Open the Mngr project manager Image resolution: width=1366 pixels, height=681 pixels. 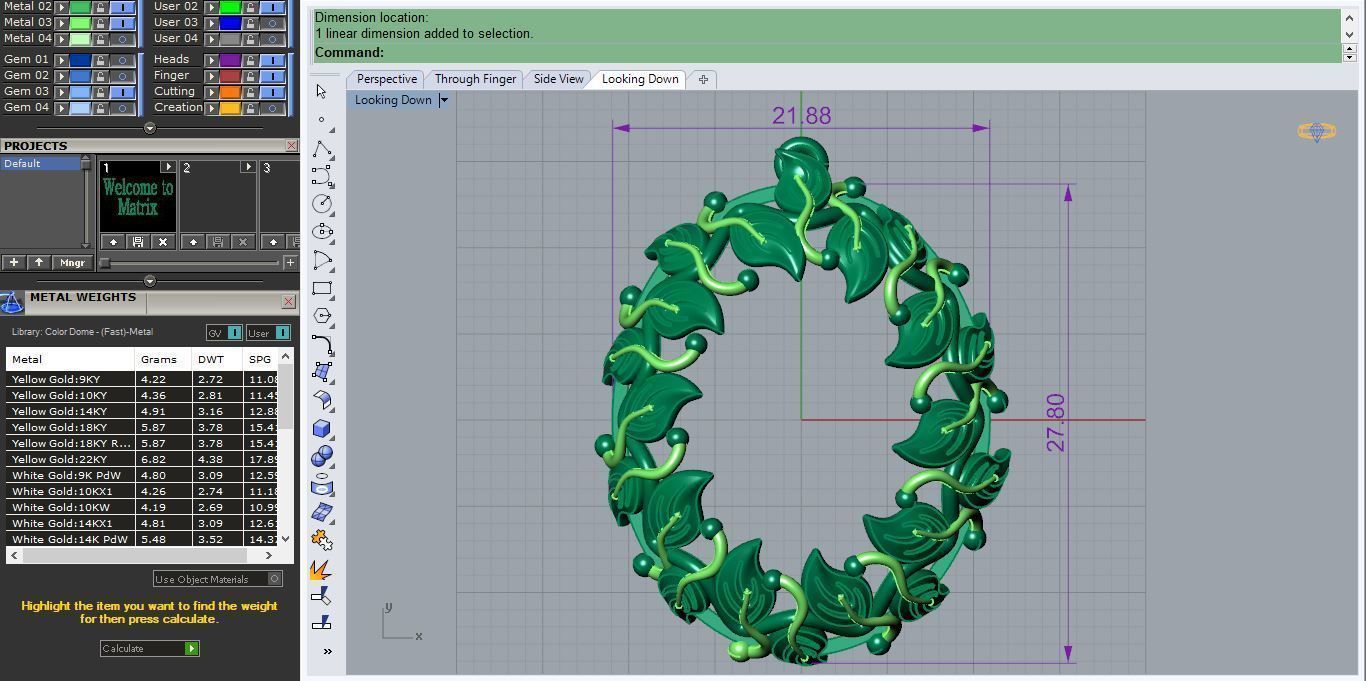(x=72, y=263)
